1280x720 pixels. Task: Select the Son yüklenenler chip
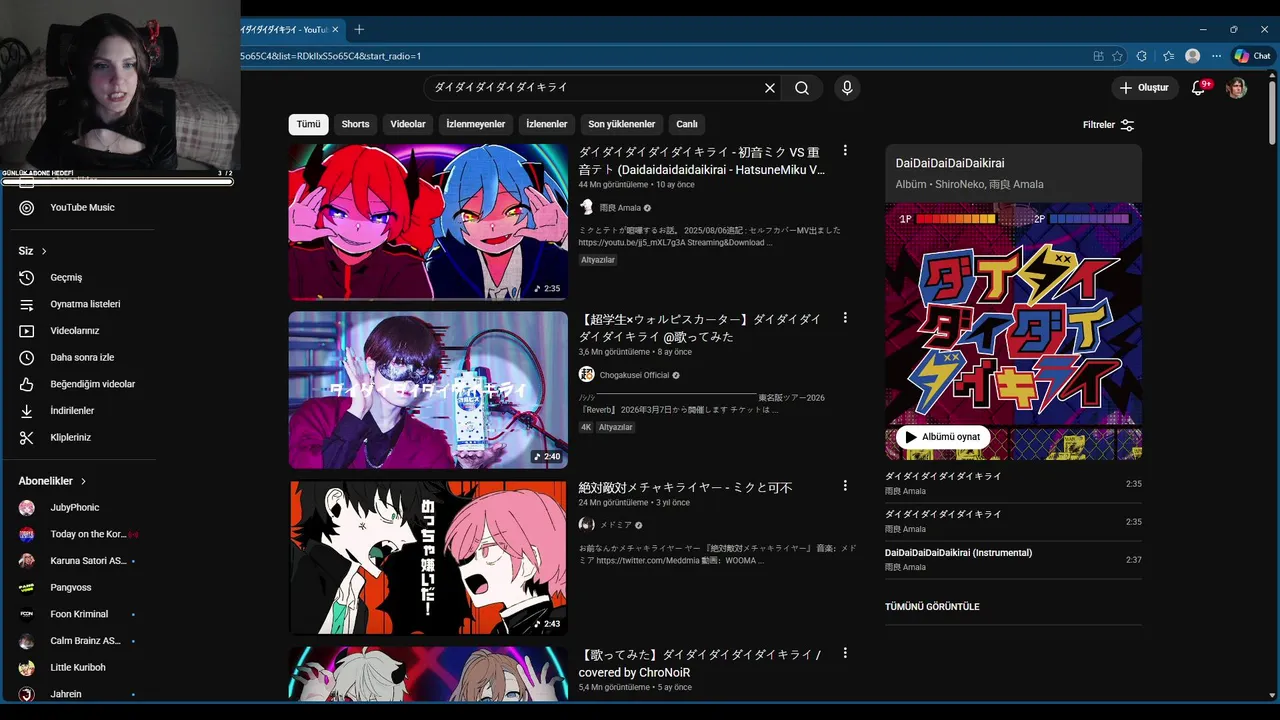(622, 124)
